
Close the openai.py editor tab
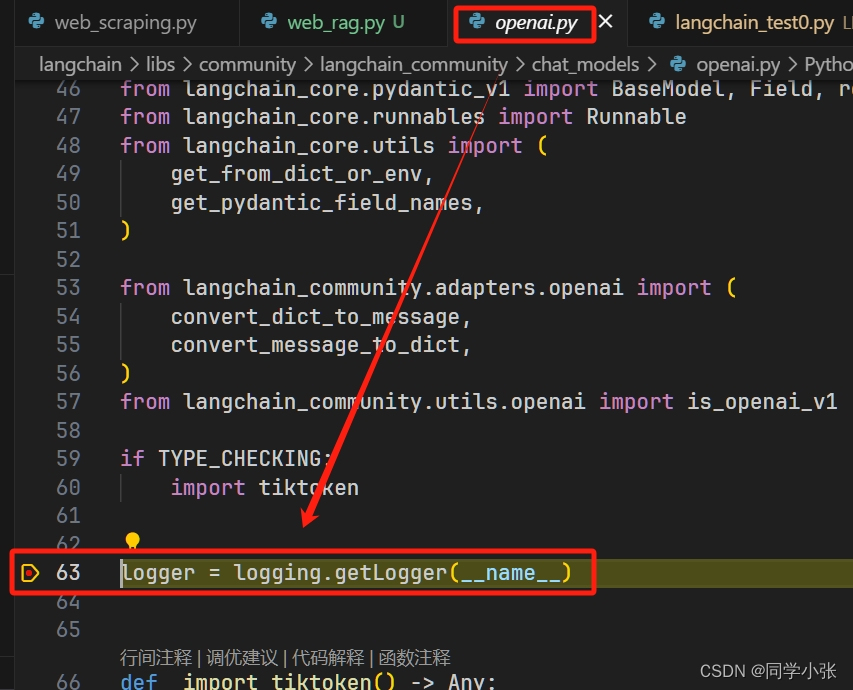pos(603,19)
